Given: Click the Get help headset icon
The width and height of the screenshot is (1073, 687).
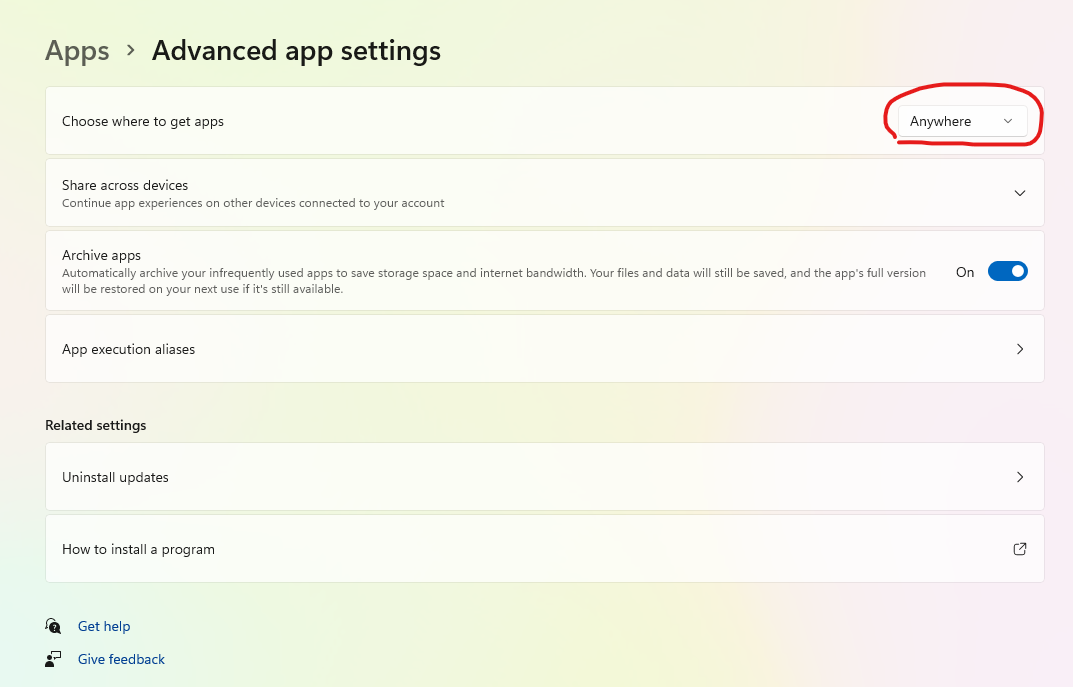Looking at the screenshot, I should 53,626.
